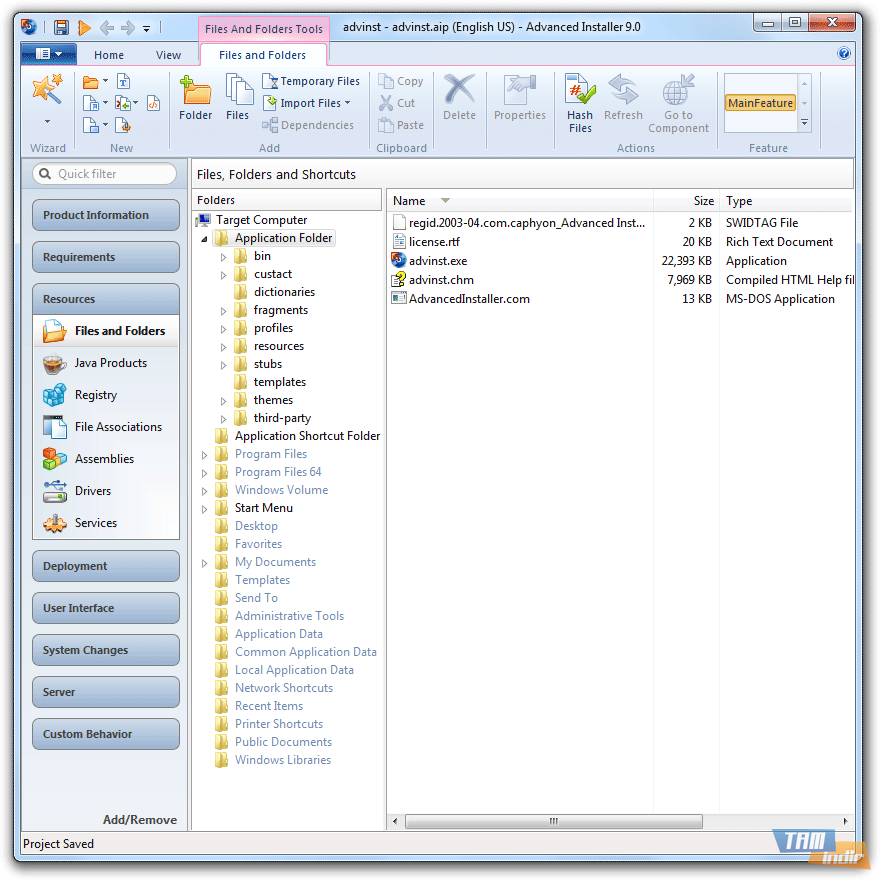881x881 pixels.
Task: Click the Product Information section button
Action: (x=105, y=215)
